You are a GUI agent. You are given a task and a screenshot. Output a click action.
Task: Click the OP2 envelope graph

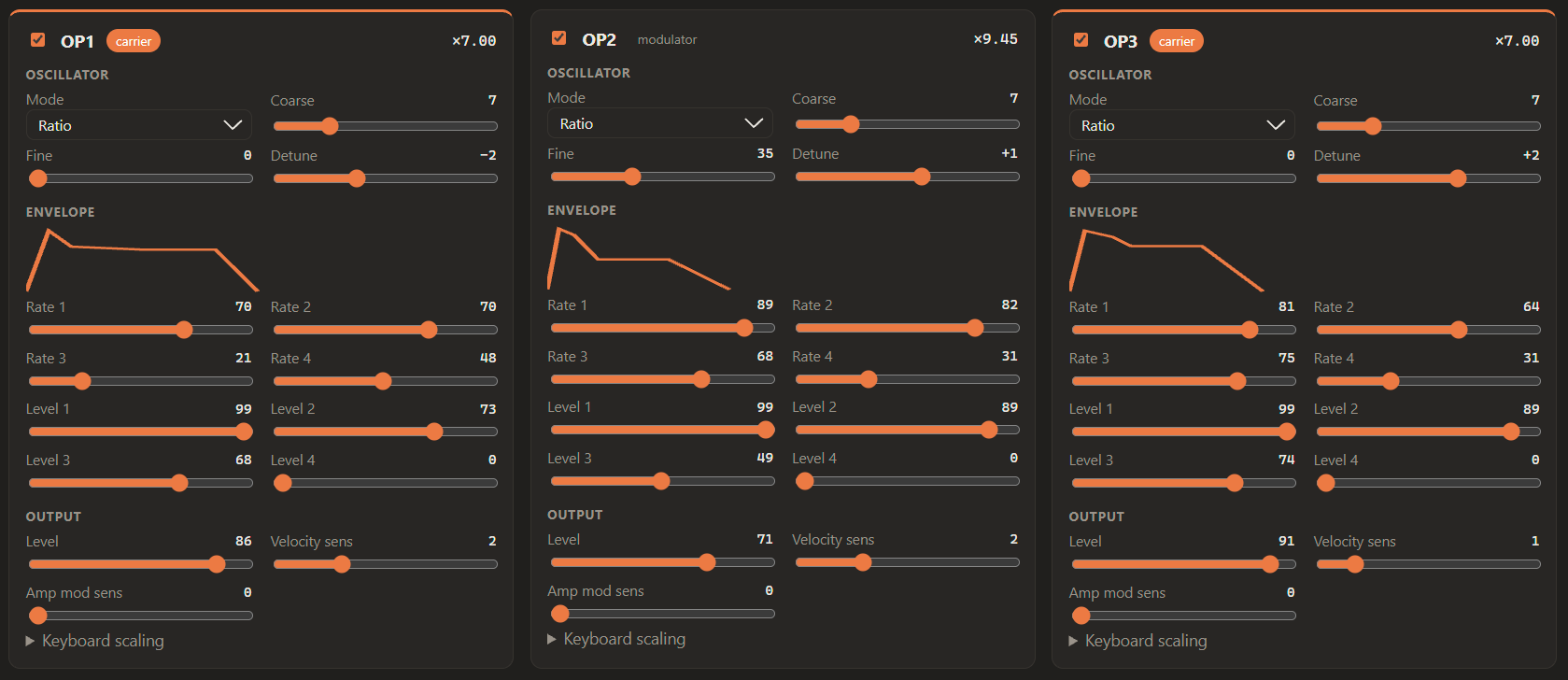(x=638, y=257)
